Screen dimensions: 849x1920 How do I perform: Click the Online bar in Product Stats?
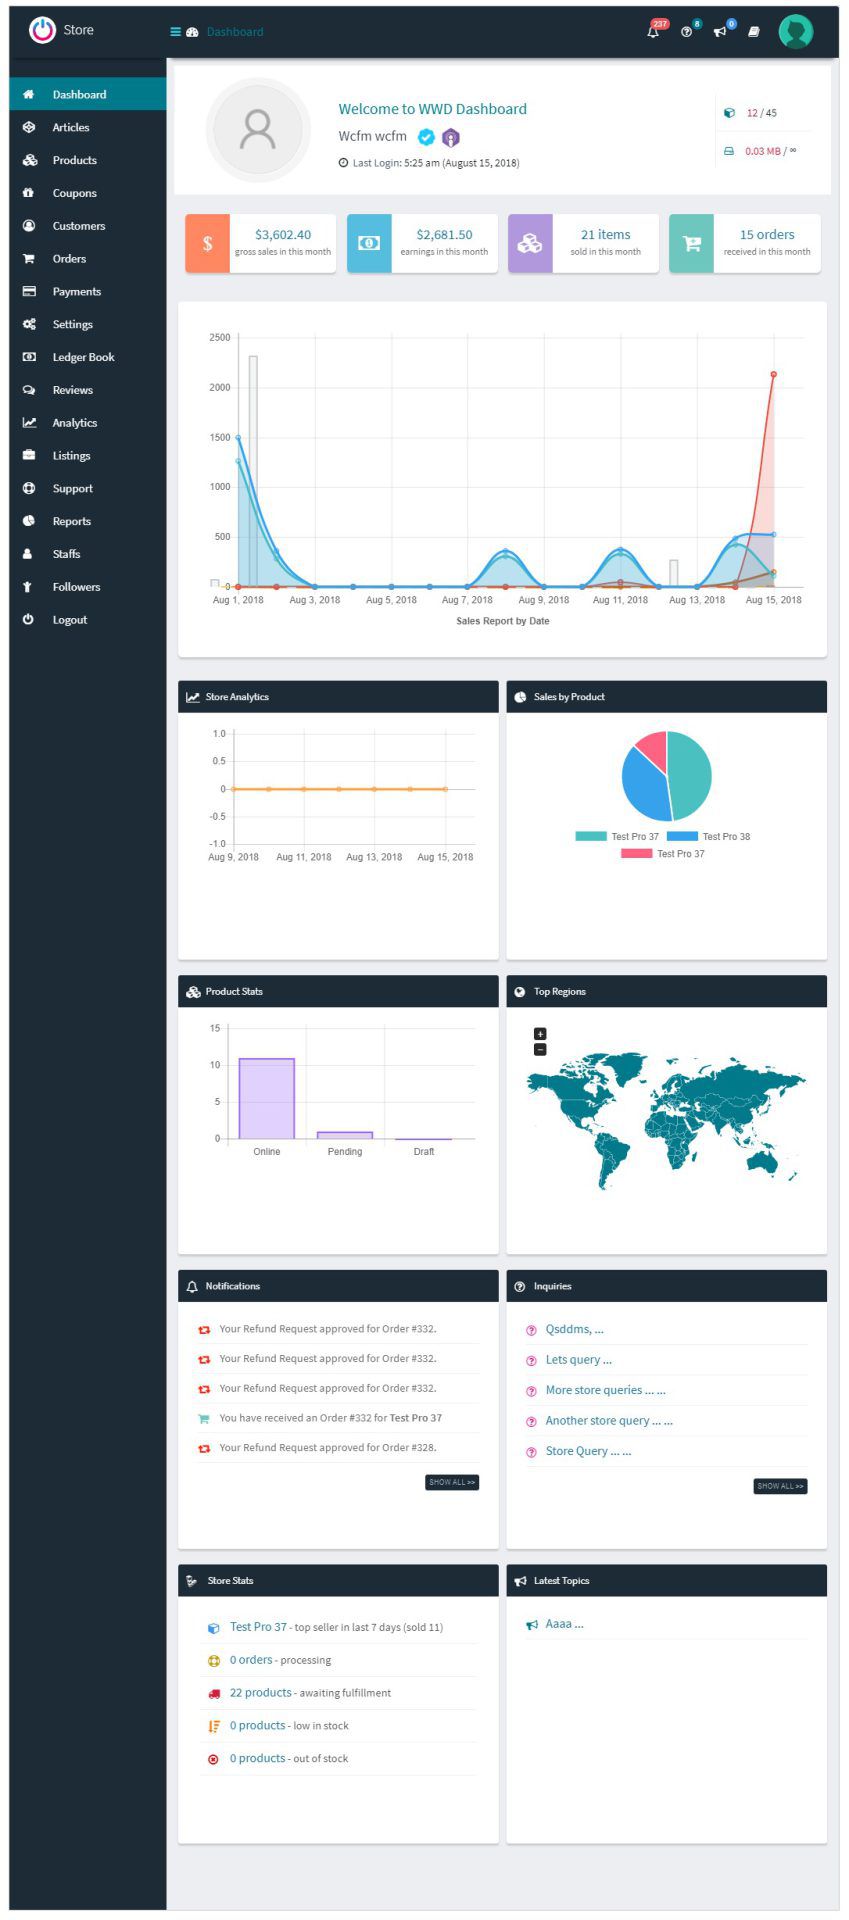[x=266, y=1098]
